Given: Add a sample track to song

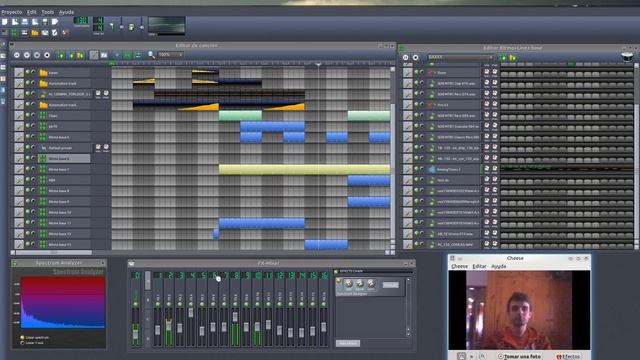Looking at the screenshot, I should point(71,55).
